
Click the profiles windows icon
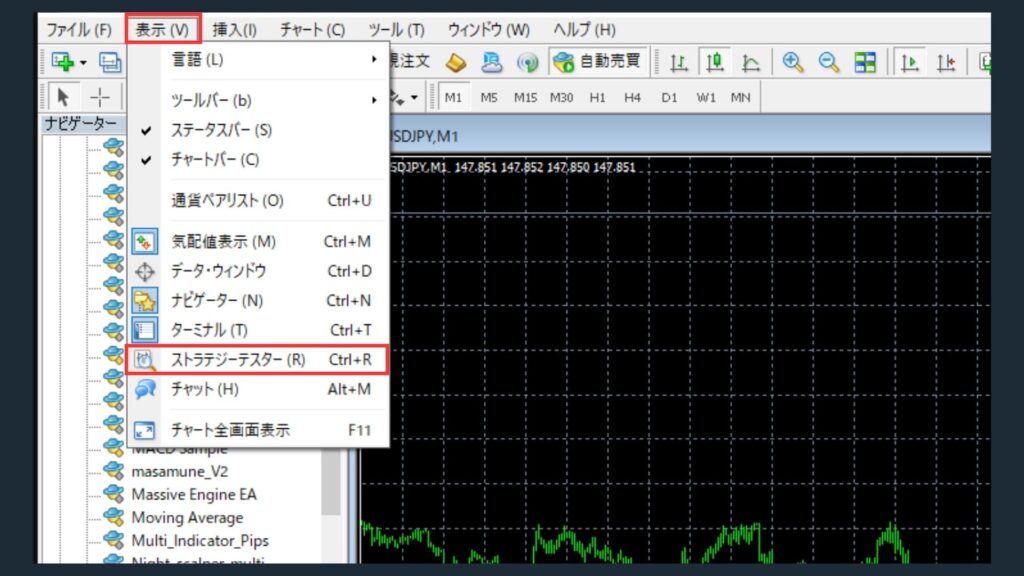click(x=110, y=62)
